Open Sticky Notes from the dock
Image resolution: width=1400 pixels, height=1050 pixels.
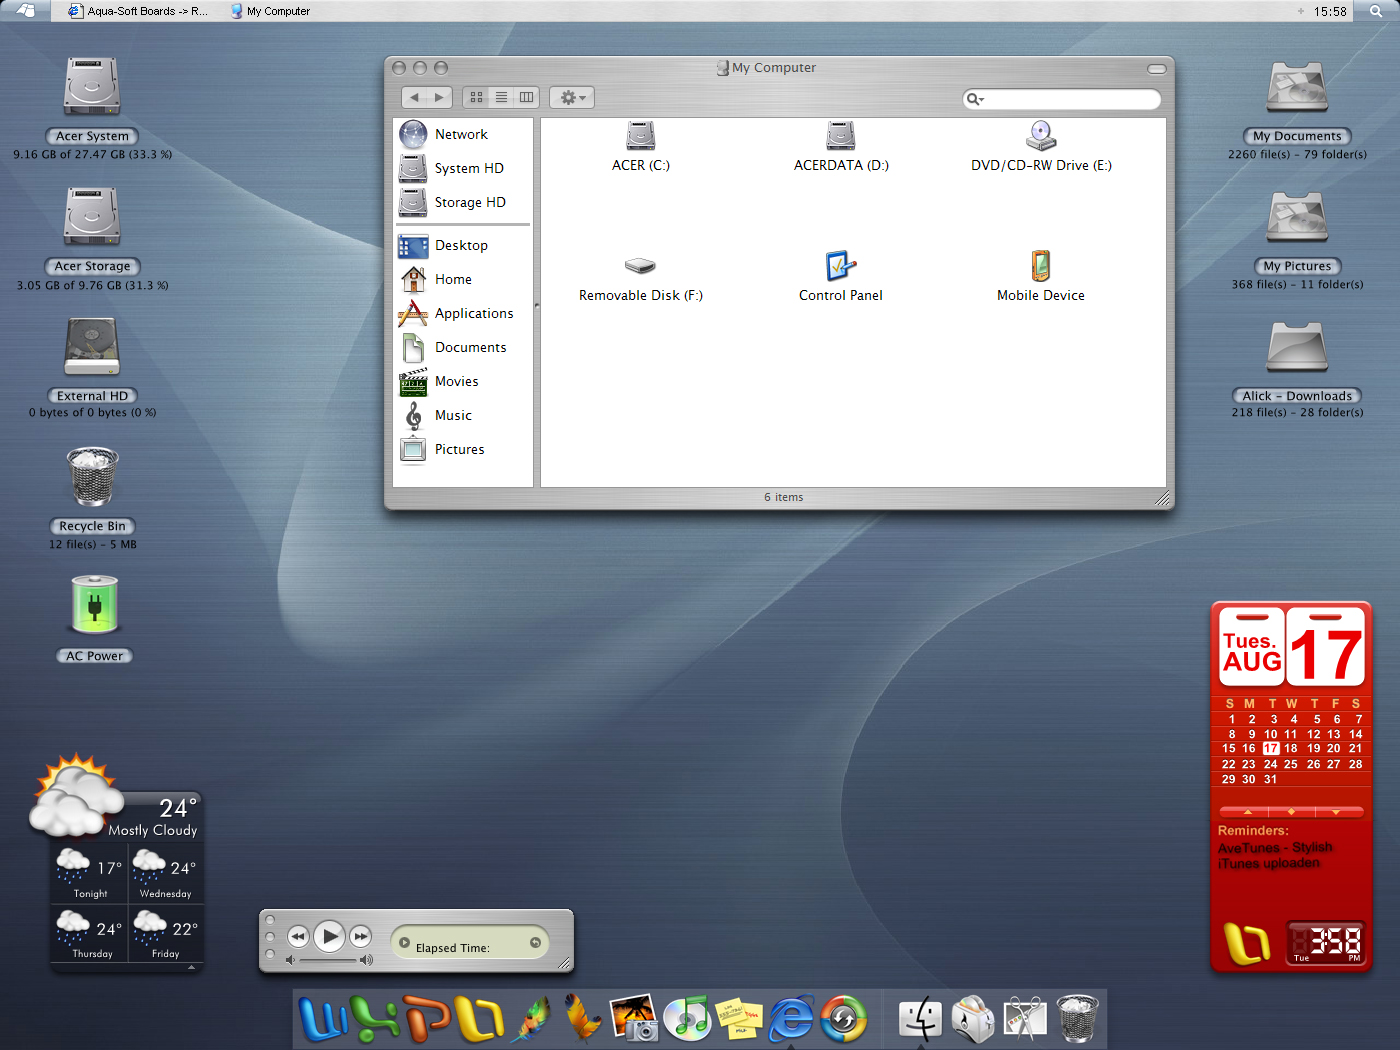(739, 1019)
